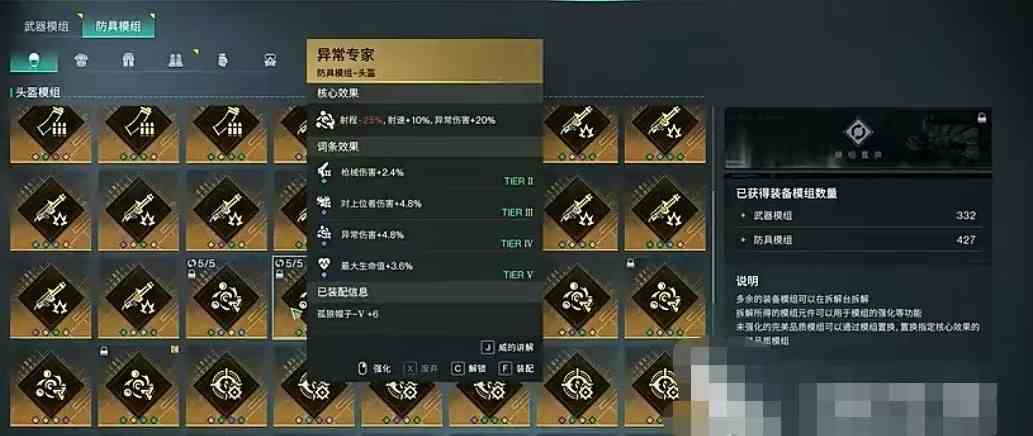Select the helmet mod category icon
1033x436 pixels.
(x=33, y=61)
